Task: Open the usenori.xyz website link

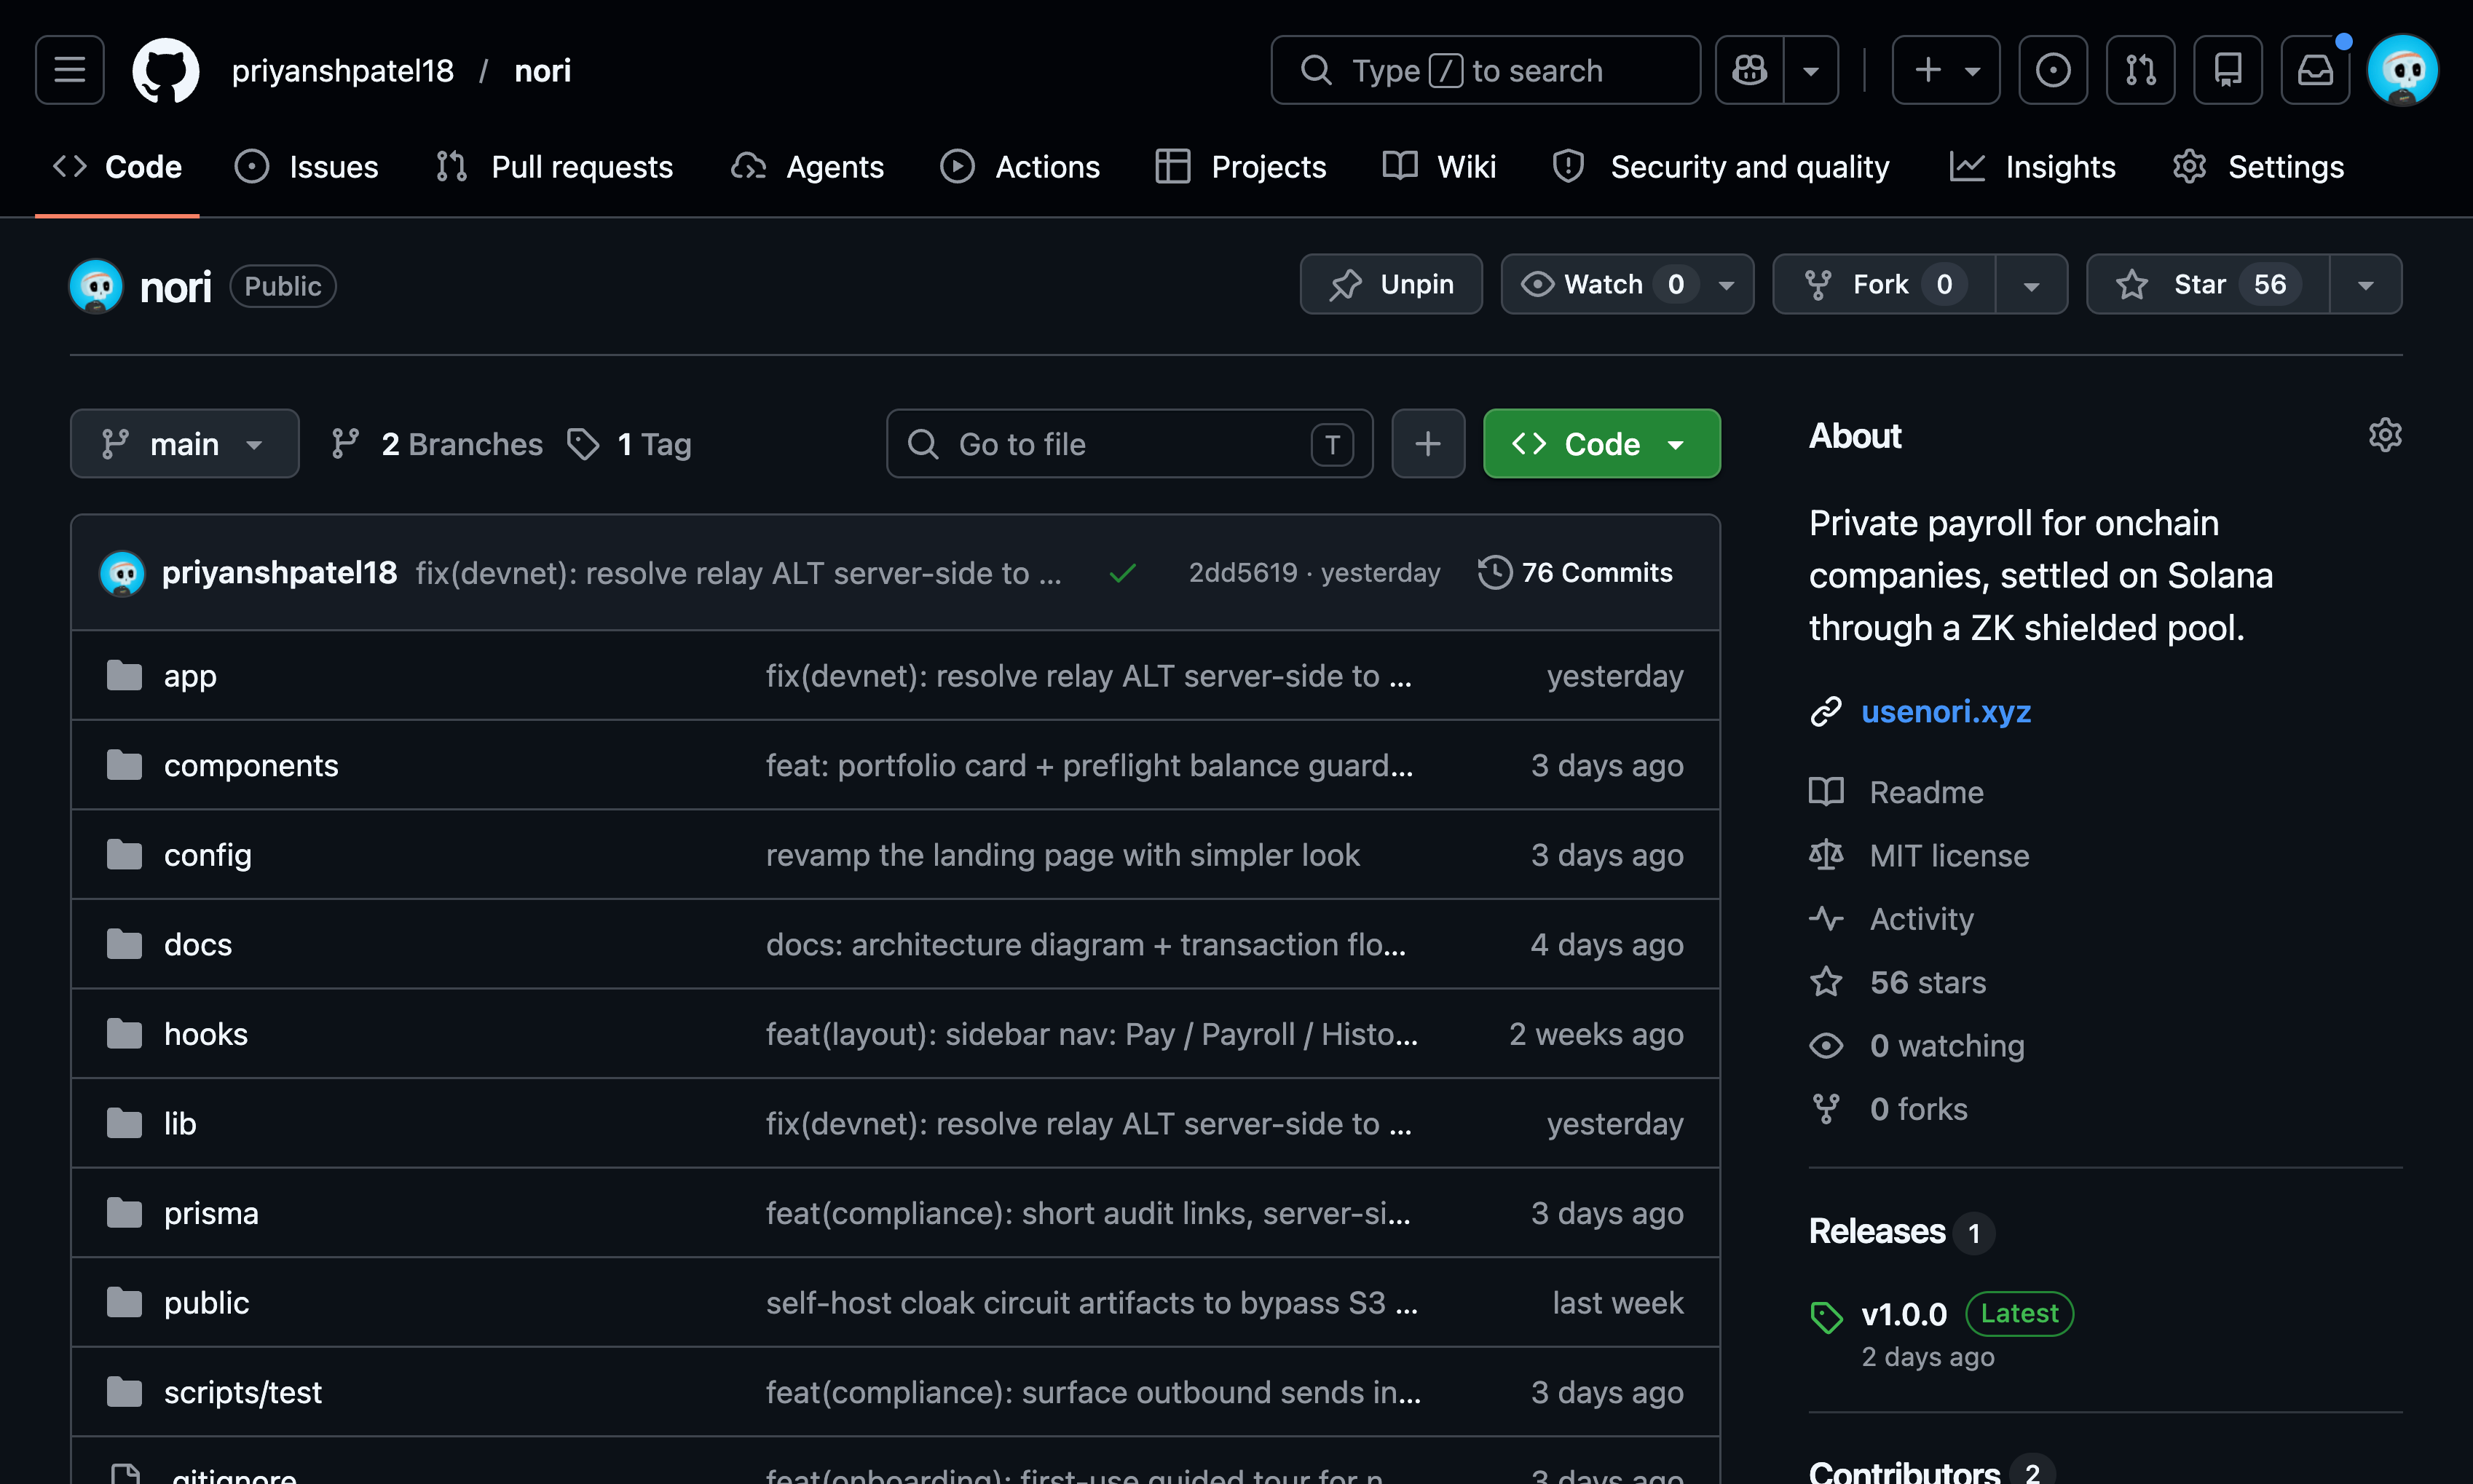Action: pyautogui.click(x=1946, y=711)
